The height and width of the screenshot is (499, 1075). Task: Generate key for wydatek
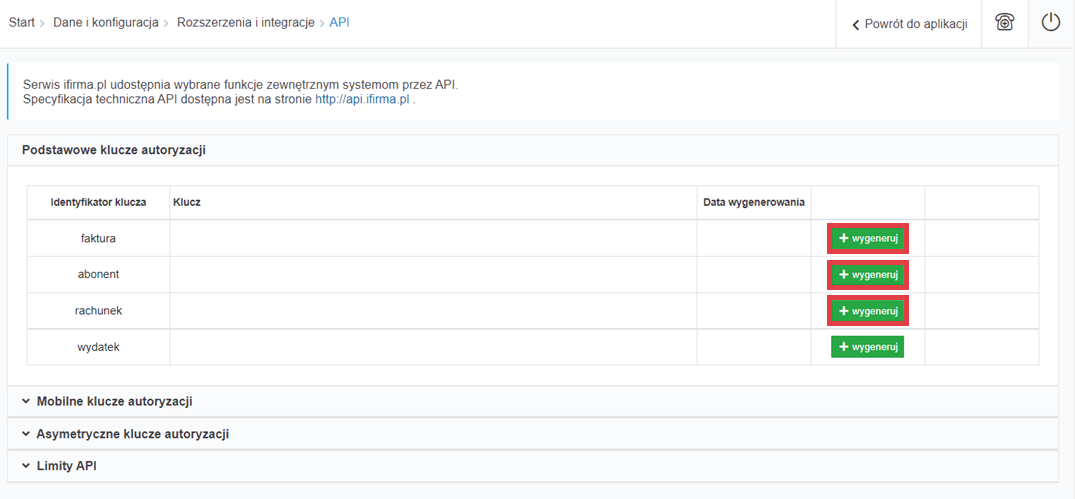pyautogui.click(x=867, y=347)
